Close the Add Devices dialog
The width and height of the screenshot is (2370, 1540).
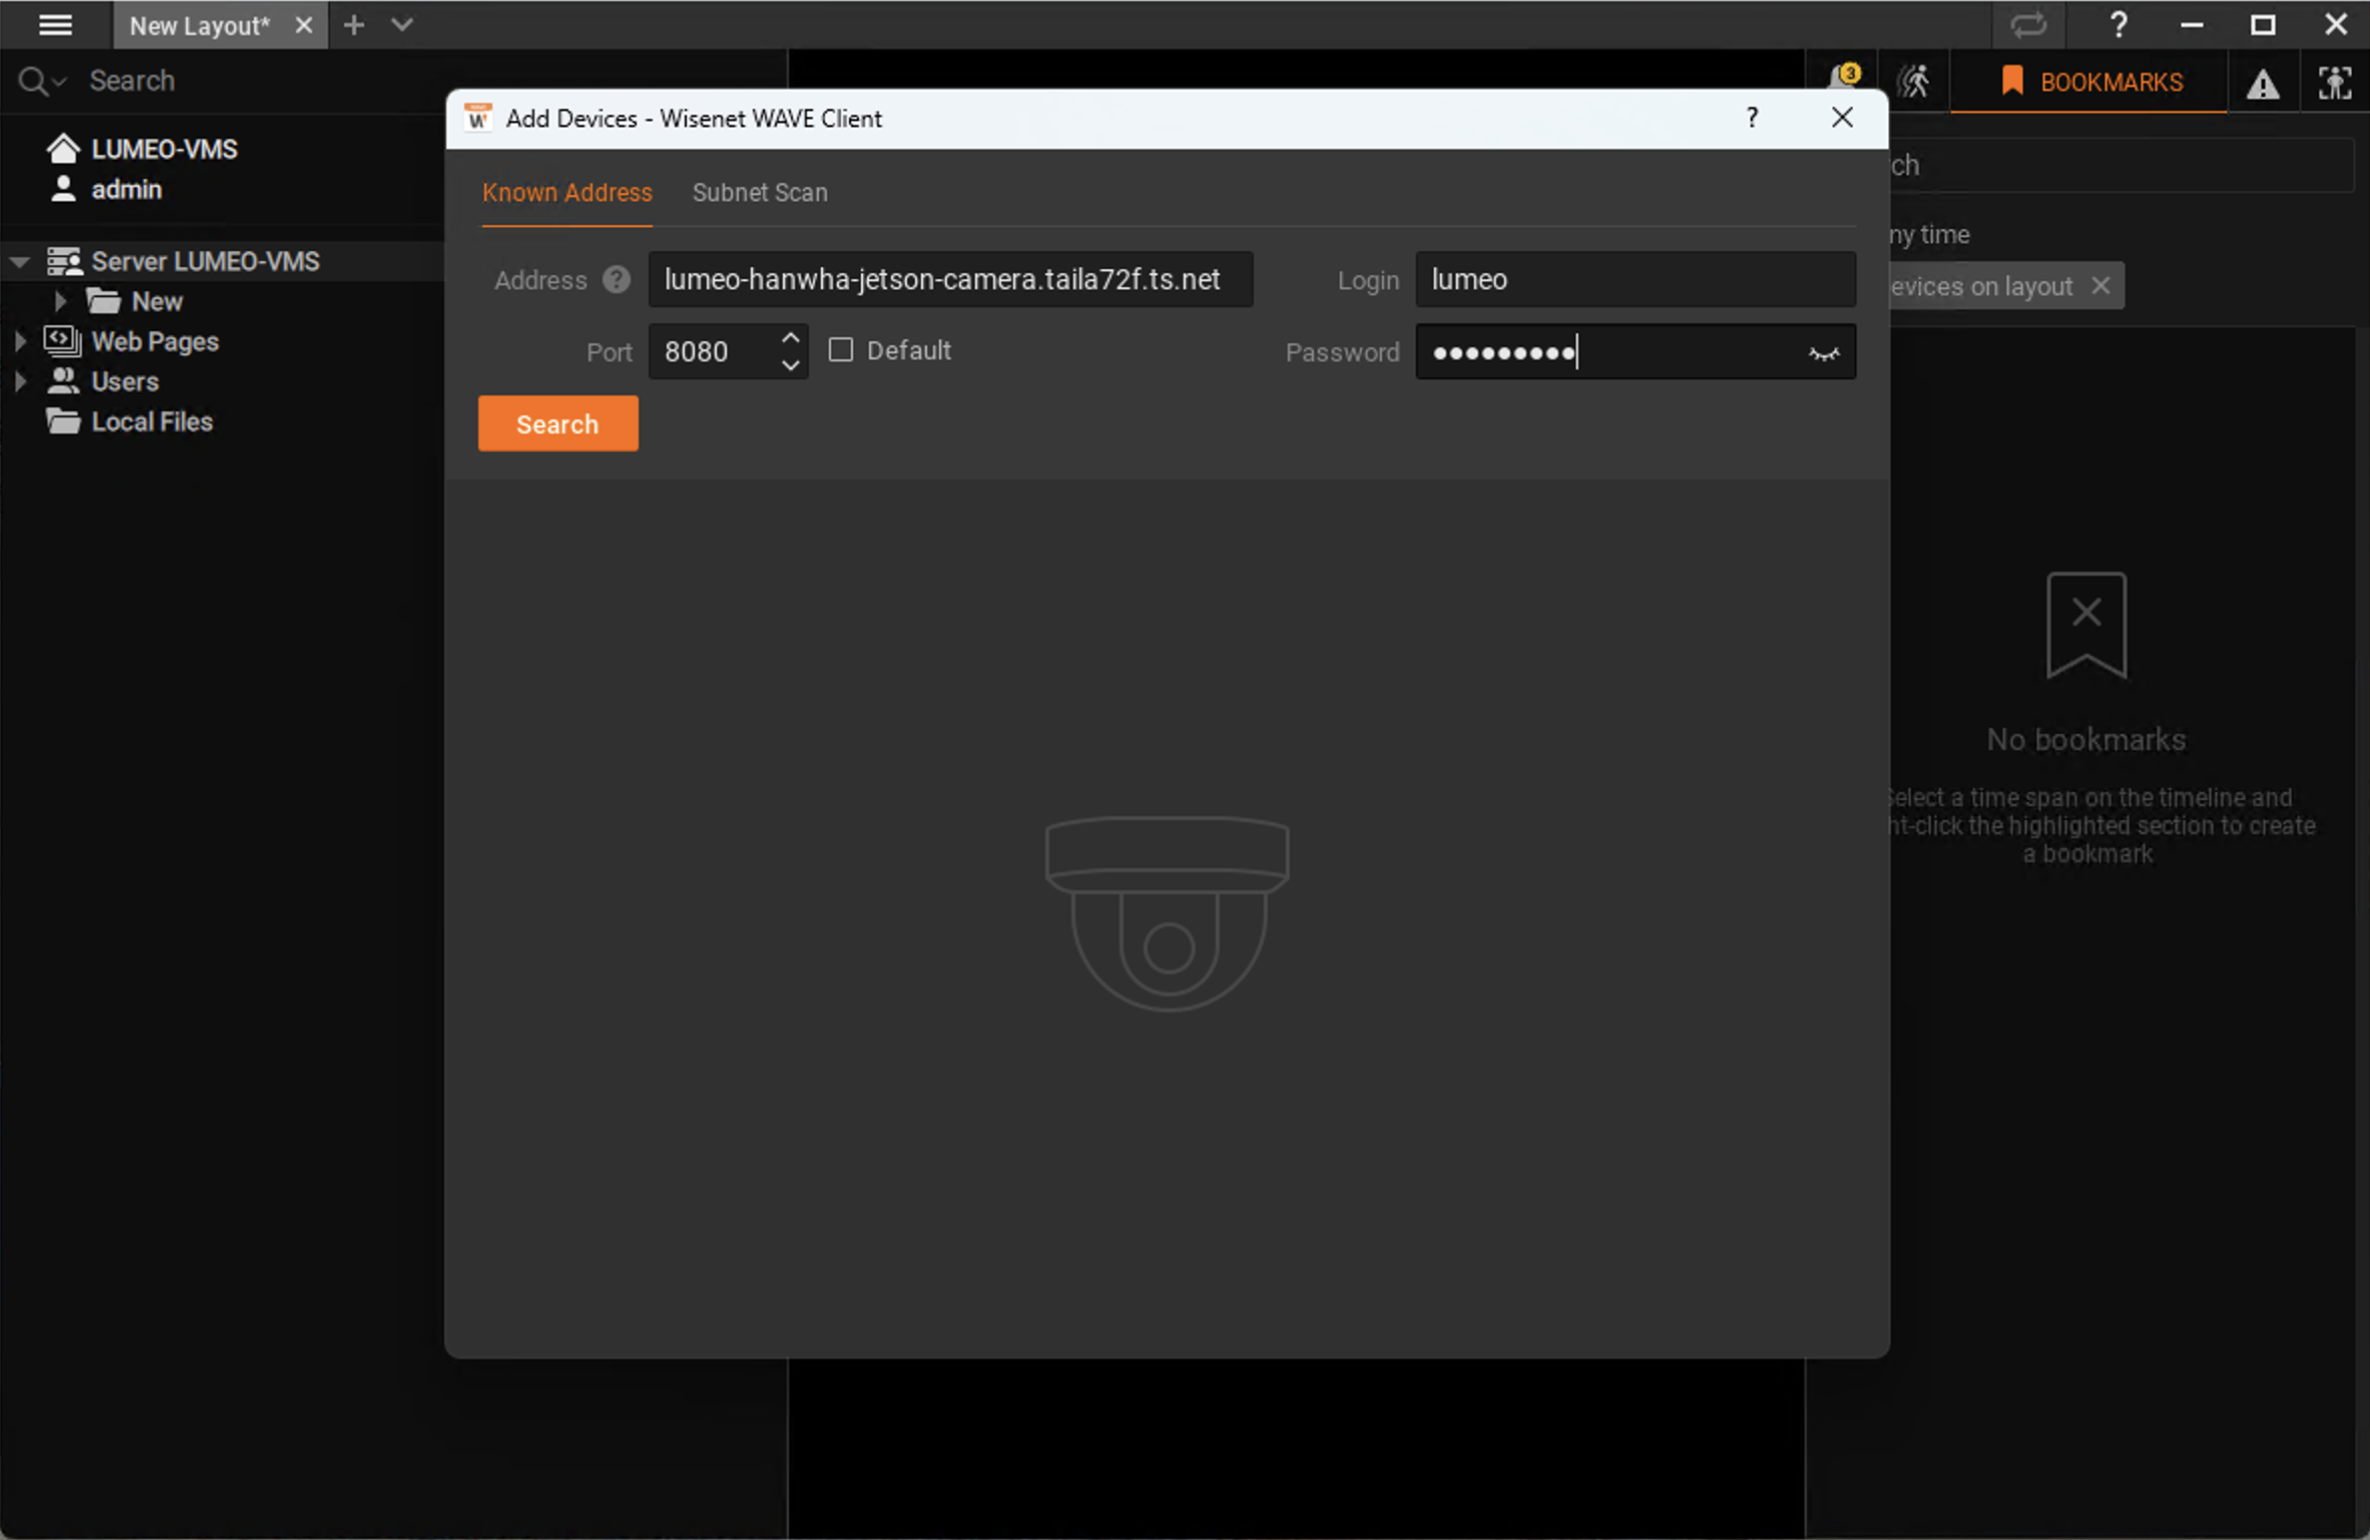pyautogui.click(x=1842, y=118)
